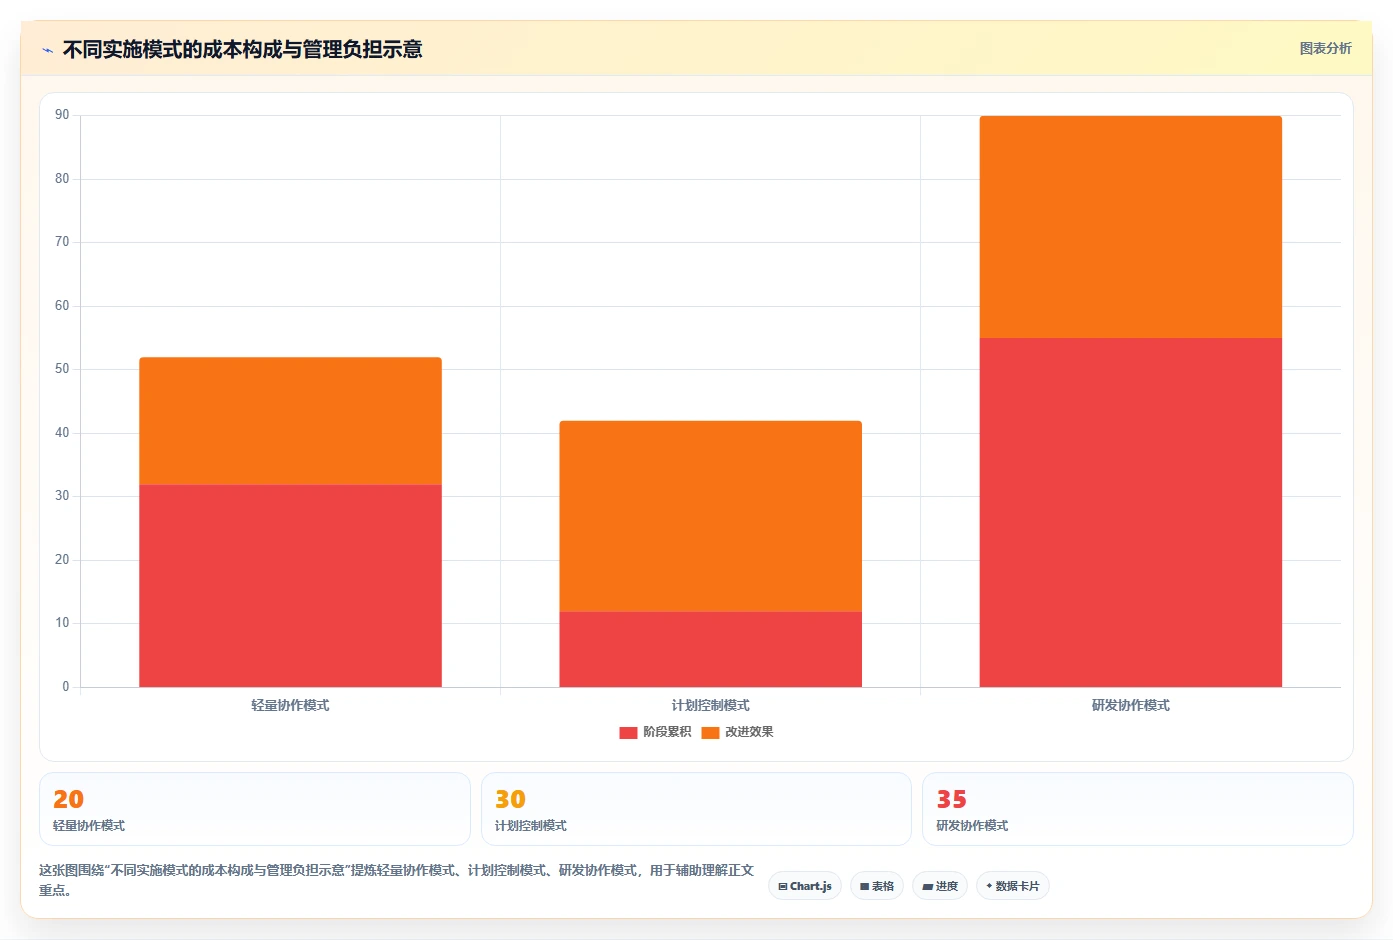Open the 20 轻量协作模式 data card
Viewport: 1393px width, 940px height.
pos(255,809)
